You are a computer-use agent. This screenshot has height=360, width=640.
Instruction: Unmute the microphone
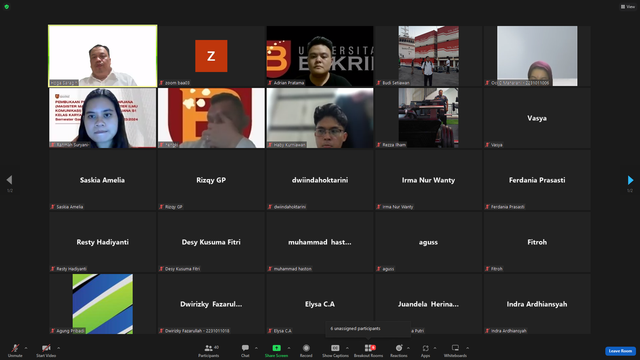[15, 350]
